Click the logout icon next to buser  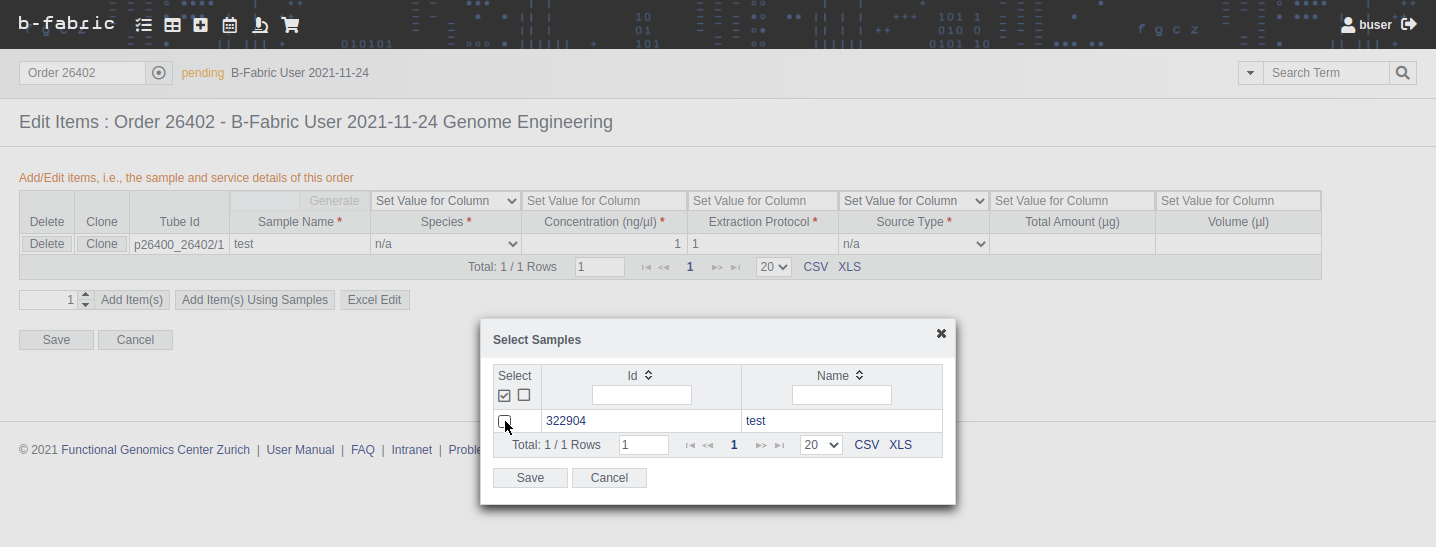(x=1409, y=24)
